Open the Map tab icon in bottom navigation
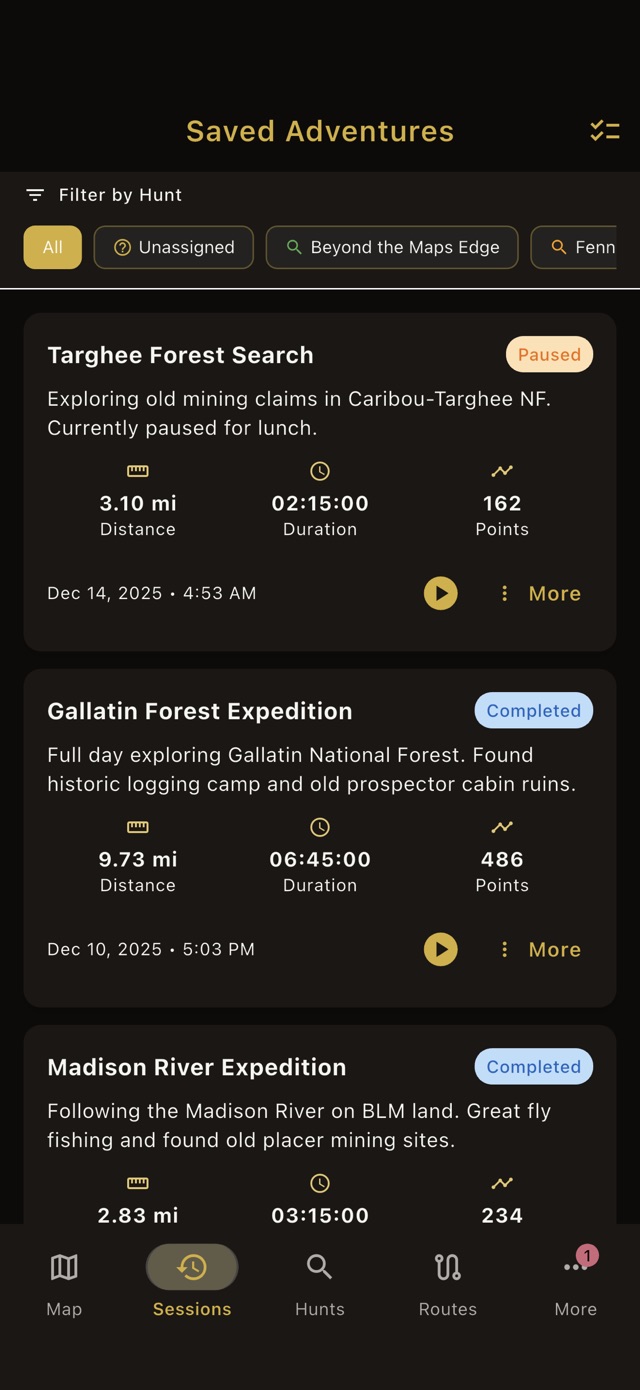 [x=63, y=1266]
